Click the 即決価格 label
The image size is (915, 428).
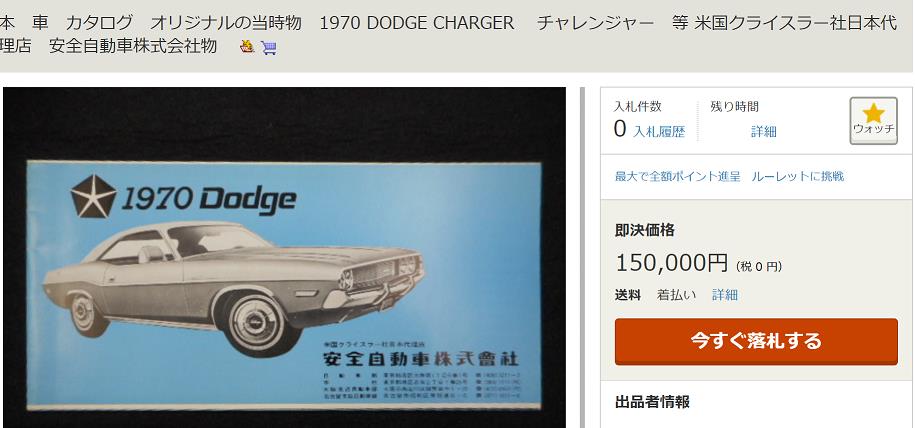[x=644, y=230]
